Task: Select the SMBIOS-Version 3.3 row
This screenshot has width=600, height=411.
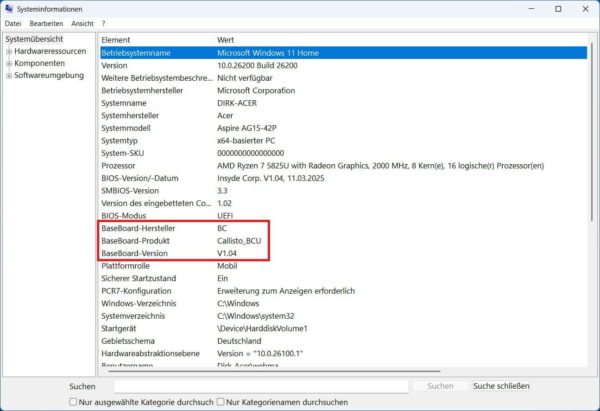Action: [x=343, y=191]
